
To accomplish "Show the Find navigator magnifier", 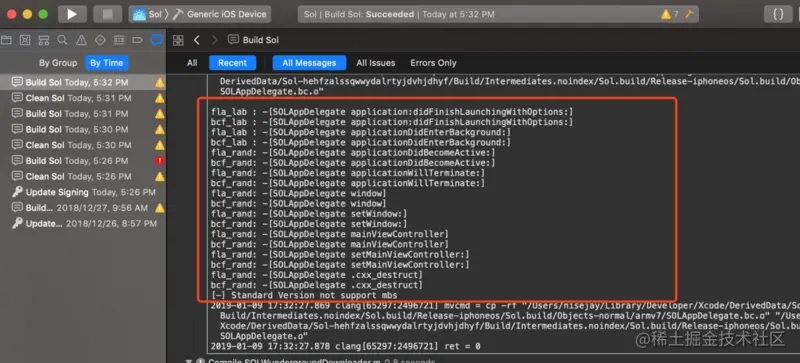I will coord(62,40).
